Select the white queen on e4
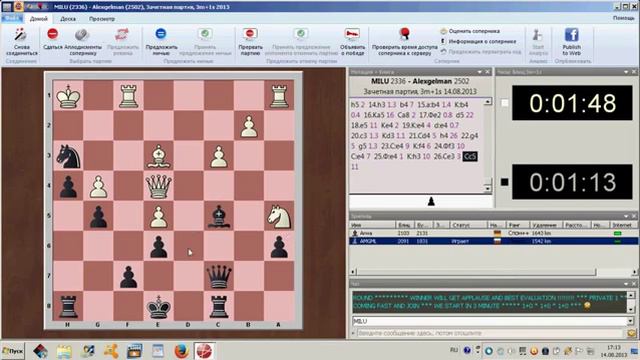The width and height of the screenshot is (640, 360). click(158, 186)
